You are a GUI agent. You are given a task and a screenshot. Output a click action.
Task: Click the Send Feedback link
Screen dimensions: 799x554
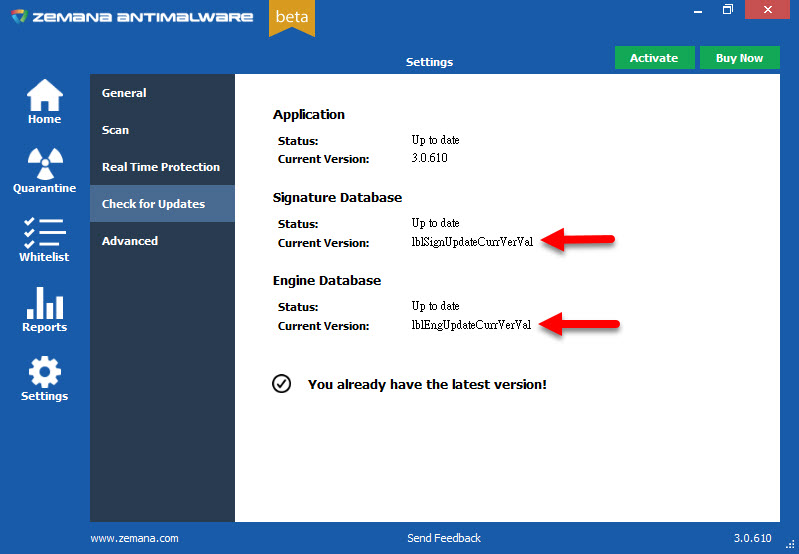[x=444, y=538]
